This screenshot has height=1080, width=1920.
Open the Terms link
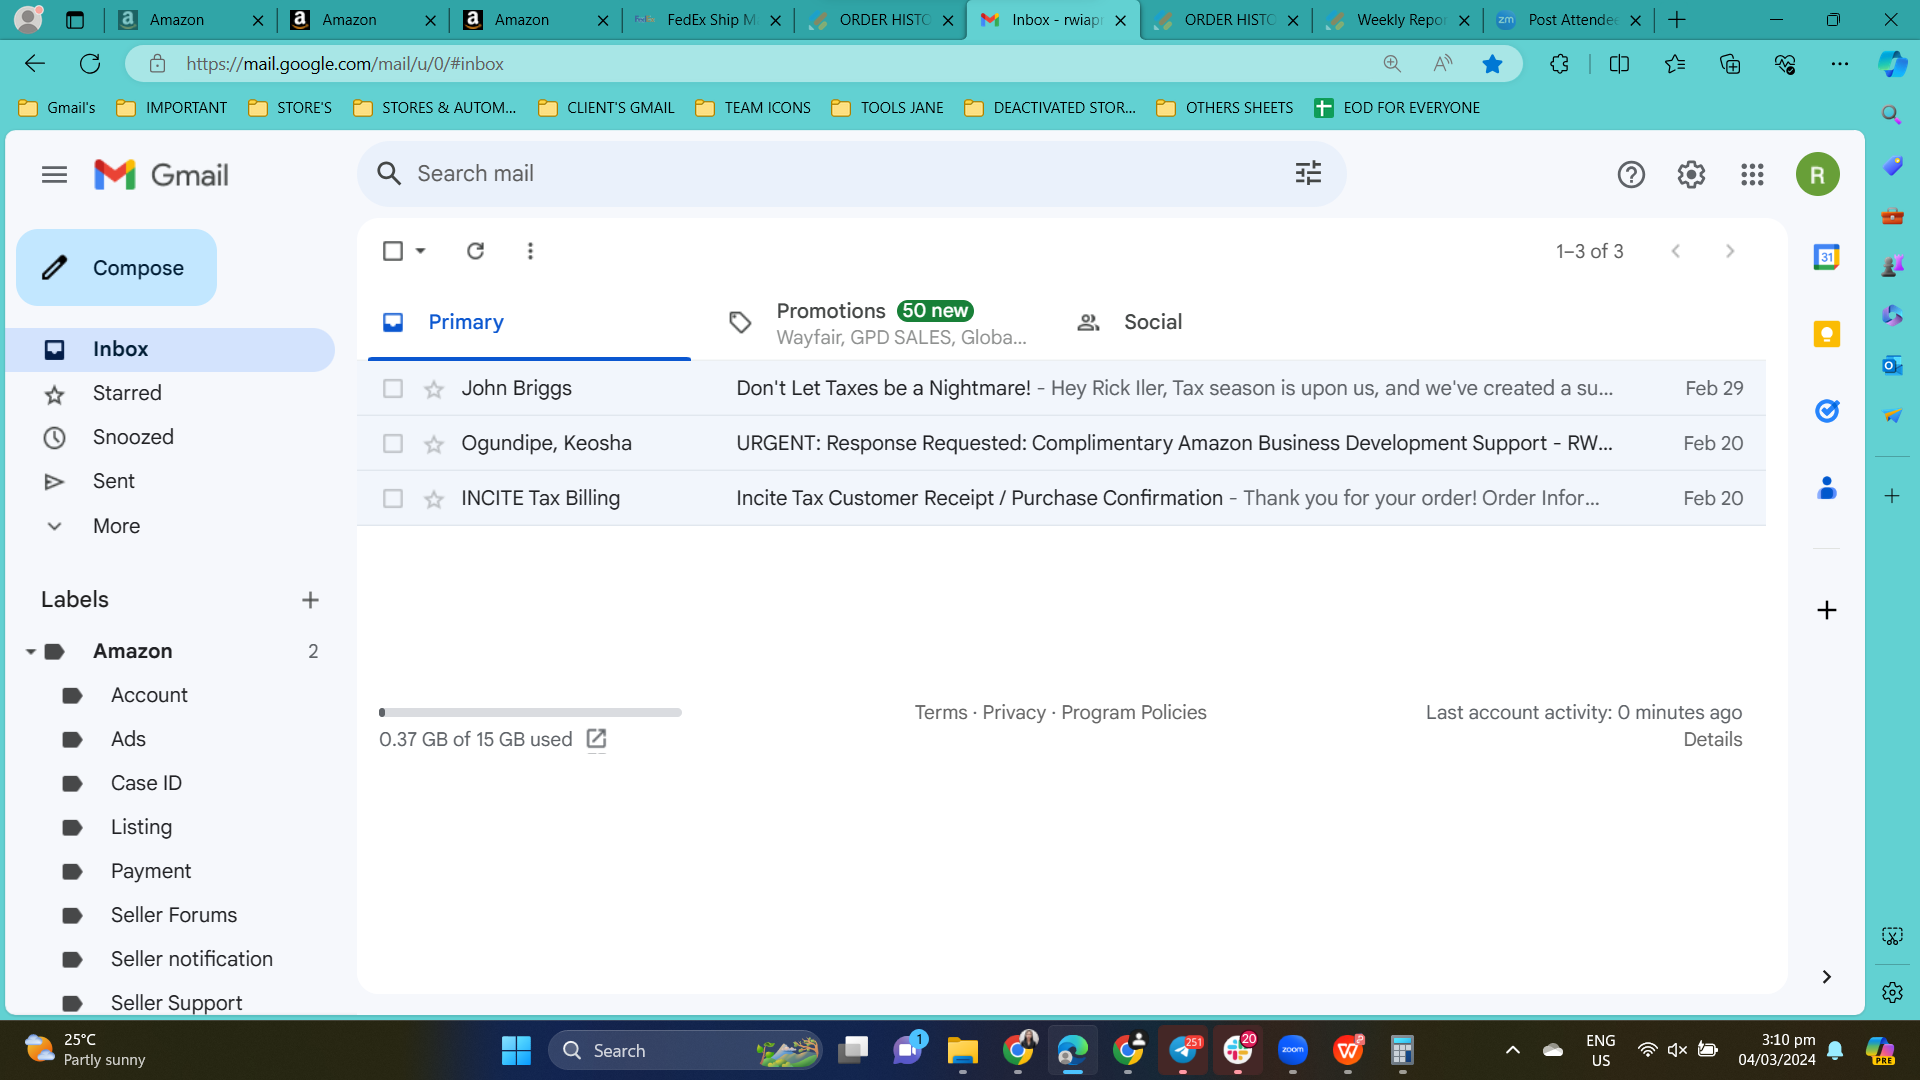(940, 713)
